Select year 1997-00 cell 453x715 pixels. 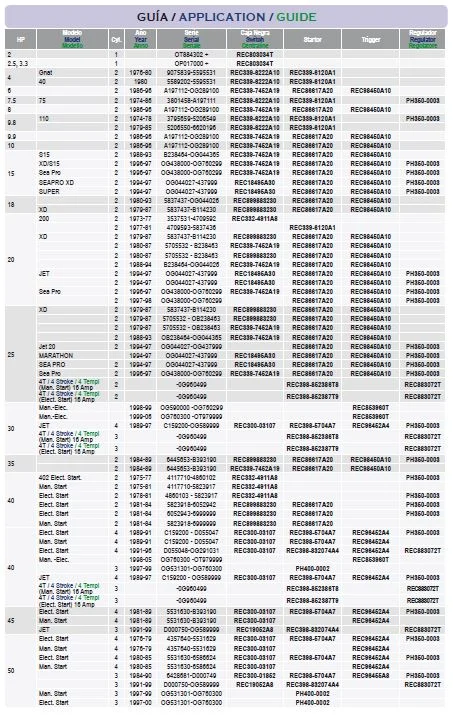(x=141, y=703)
